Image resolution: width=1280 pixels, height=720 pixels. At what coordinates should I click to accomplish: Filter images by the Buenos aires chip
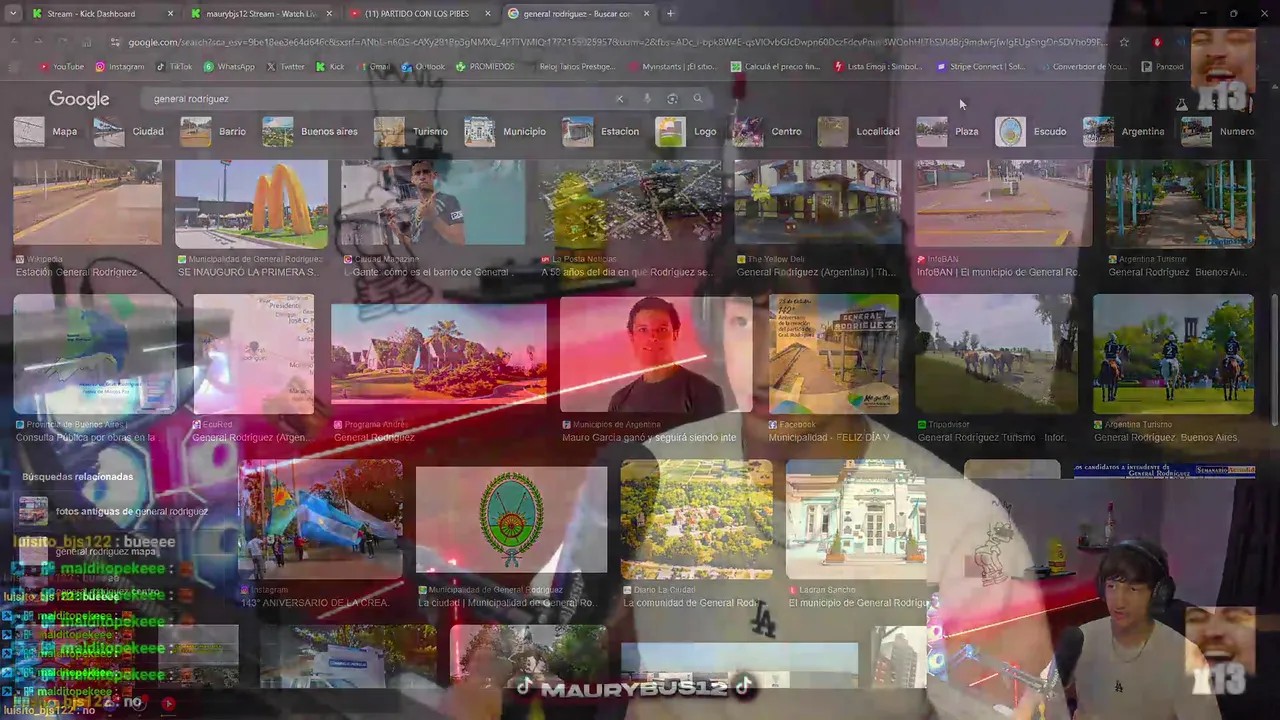[310, 131]
